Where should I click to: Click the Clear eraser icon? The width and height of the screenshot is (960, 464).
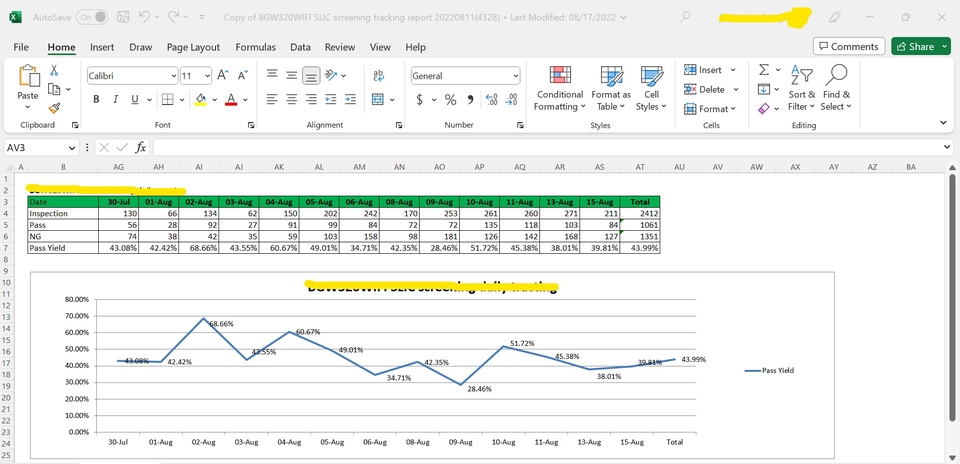click(x=763, y=108)
